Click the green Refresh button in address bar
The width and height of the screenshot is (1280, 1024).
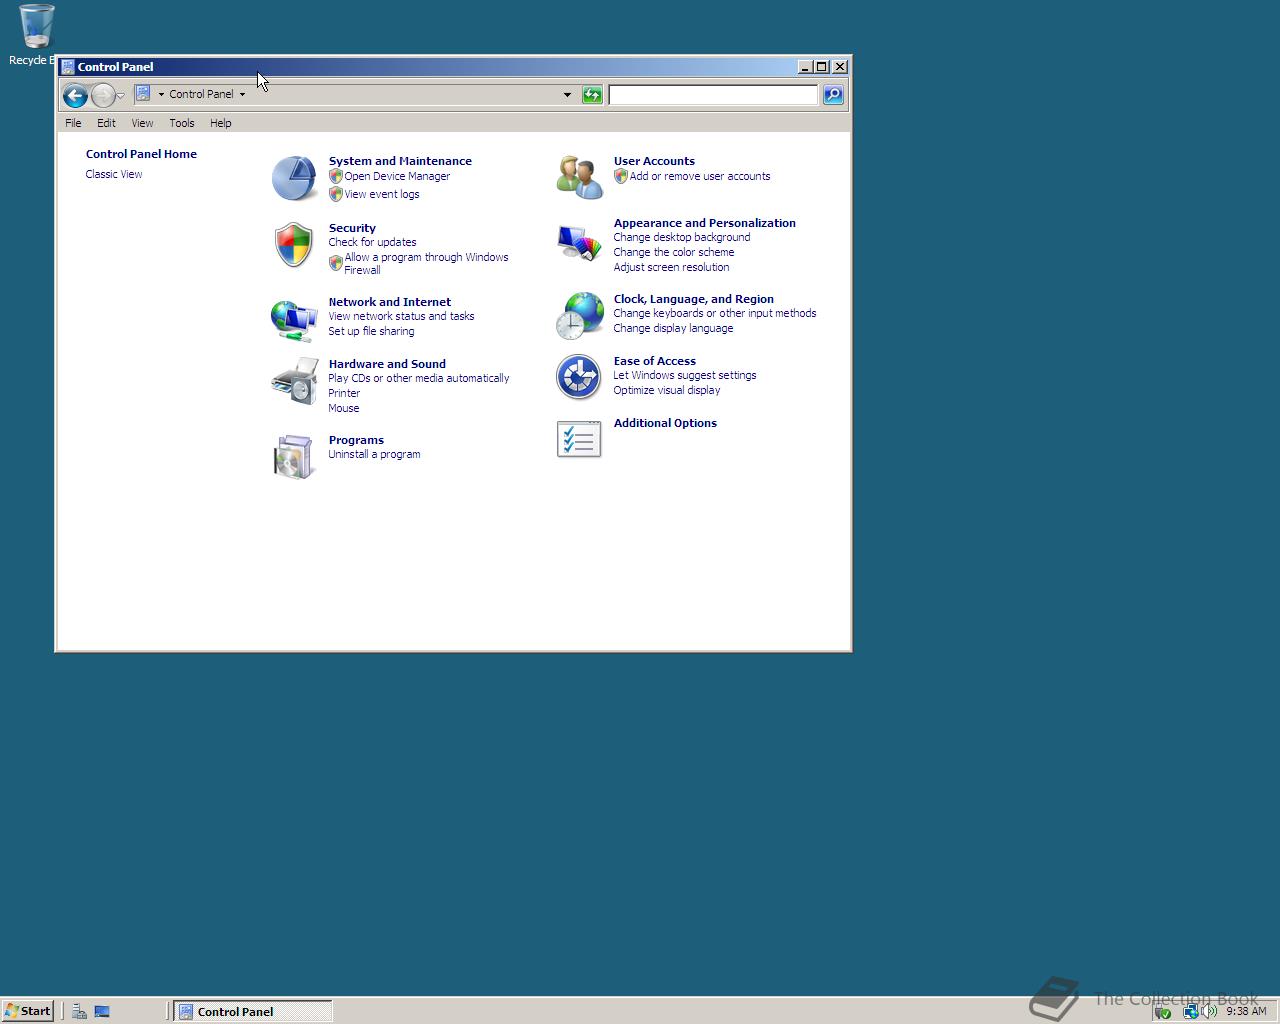[592, 95]
